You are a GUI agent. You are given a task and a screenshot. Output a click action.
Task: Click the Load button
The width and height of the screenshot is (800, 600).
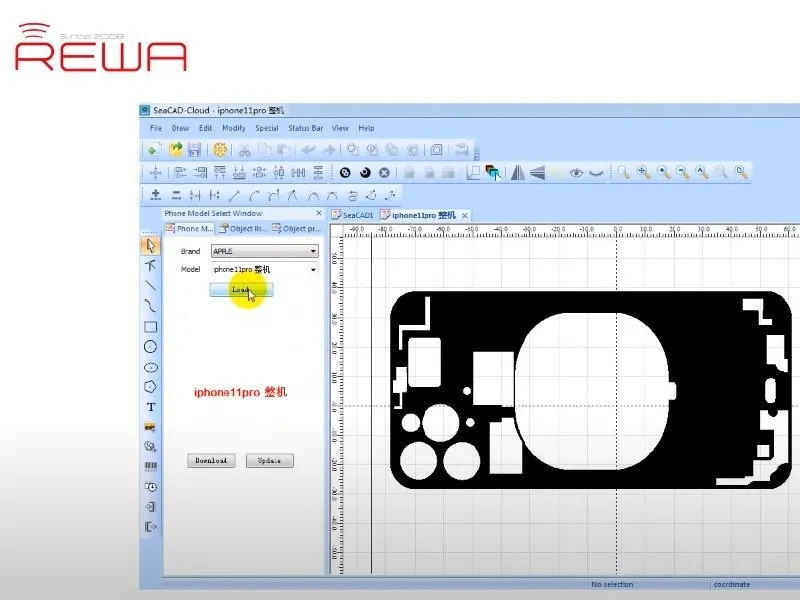point(241,290)
